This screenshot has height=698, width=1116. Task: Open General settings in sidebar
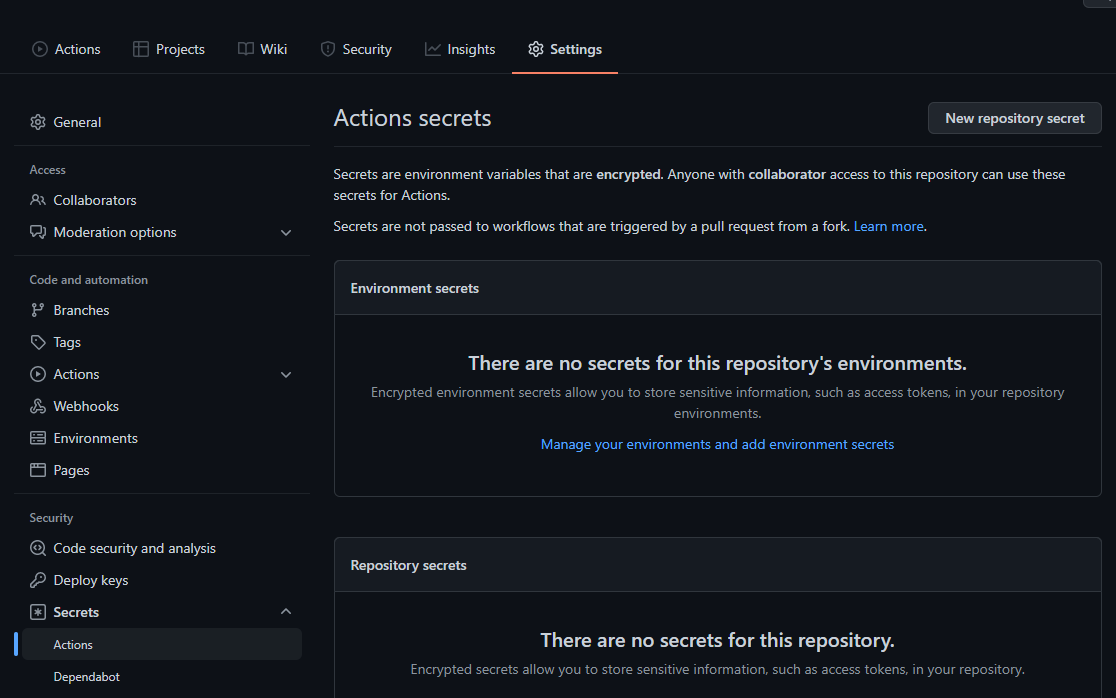(x=162, y=122)
